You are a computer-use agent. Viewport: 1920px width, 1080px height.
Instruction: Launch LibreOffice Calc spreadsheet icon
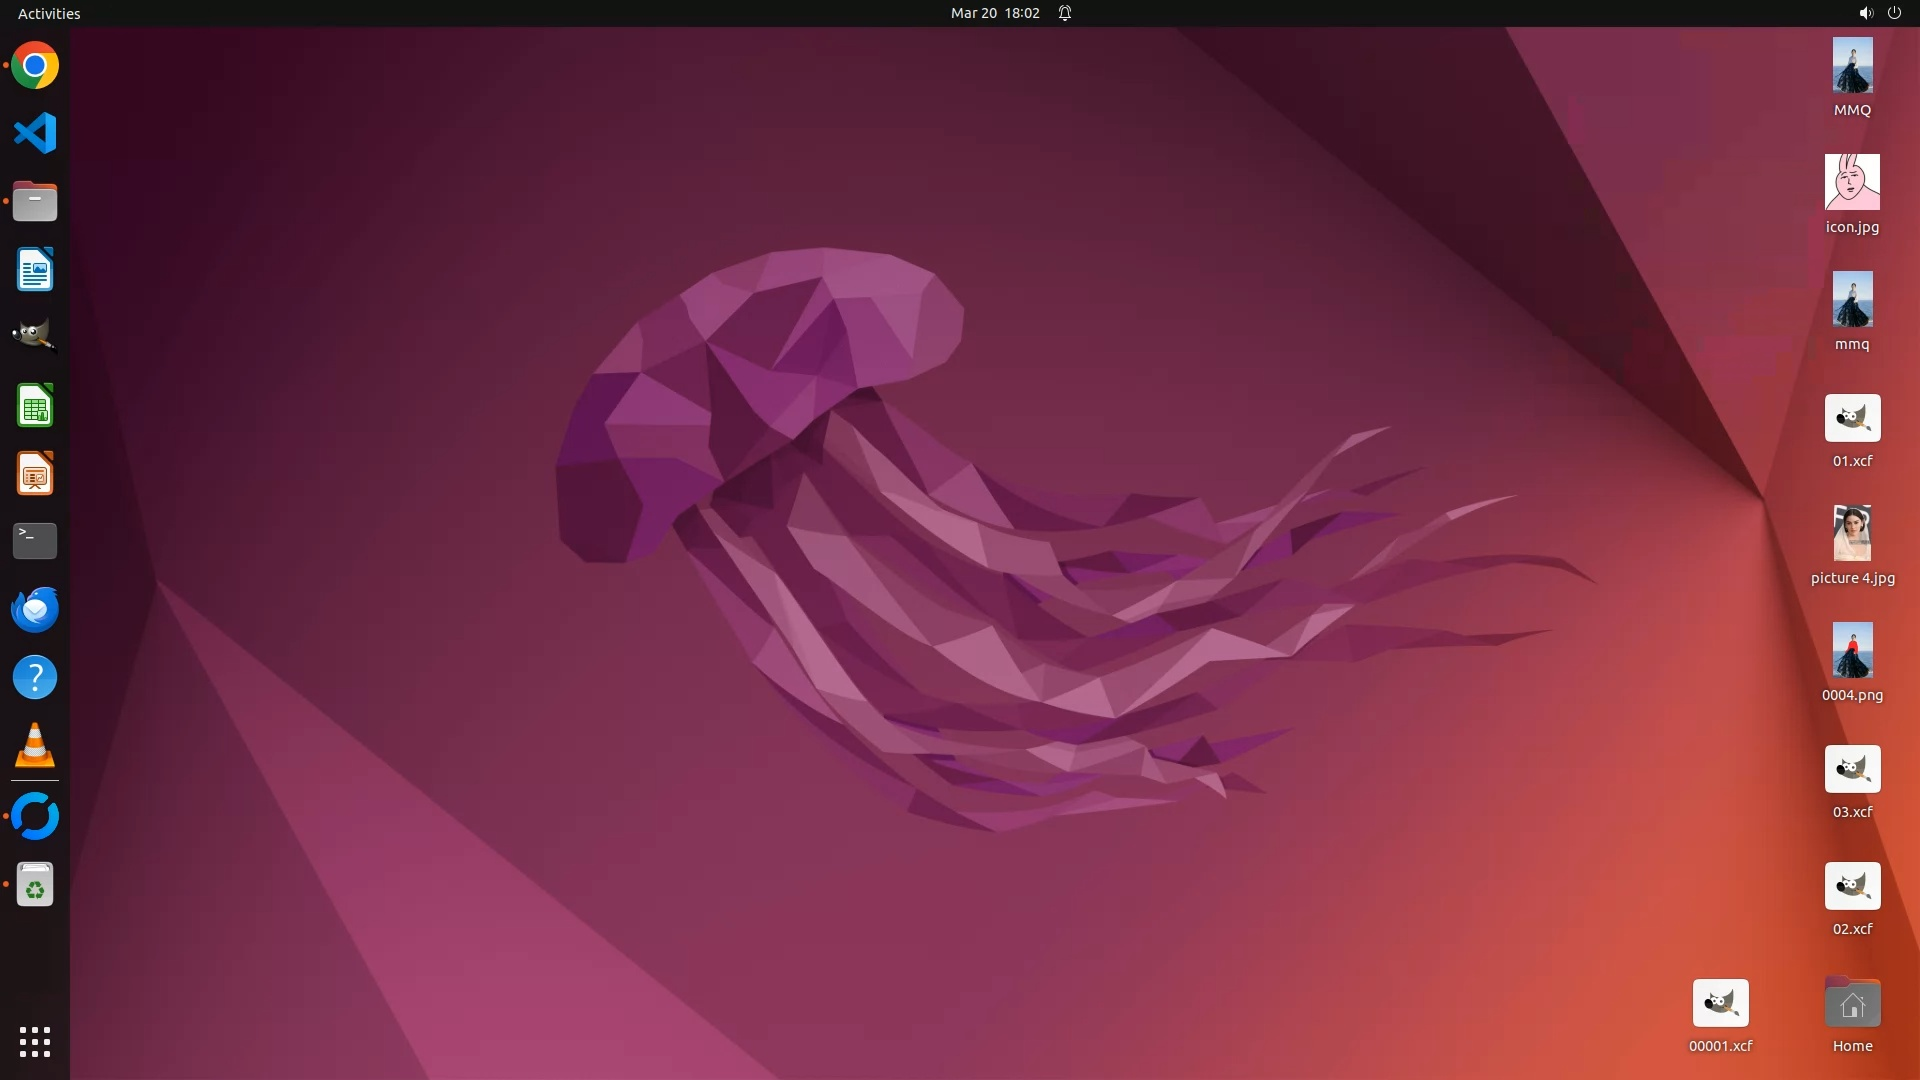click(35, 406)
